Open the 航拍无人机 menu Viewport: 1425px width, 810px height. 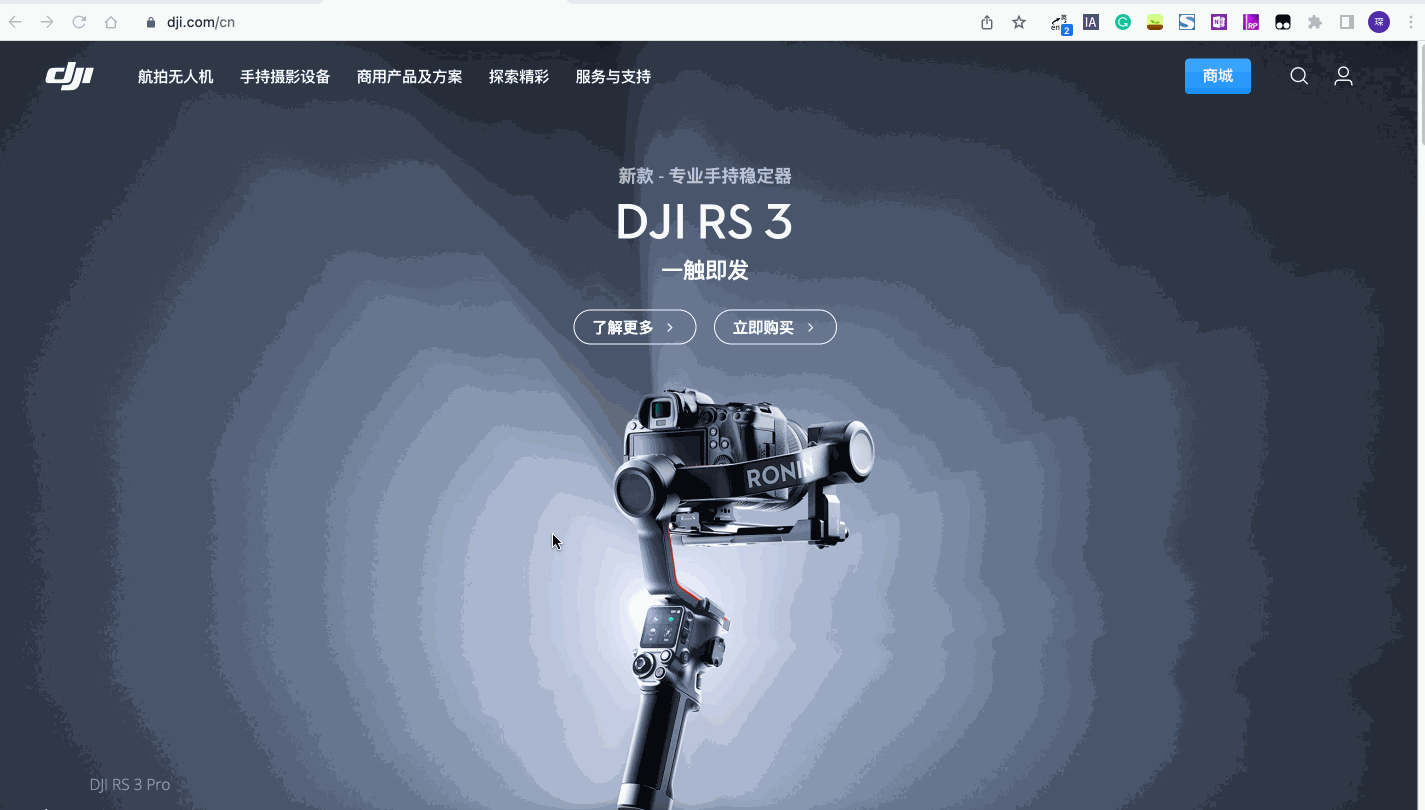pyautogui.click(x=176, y=77)
